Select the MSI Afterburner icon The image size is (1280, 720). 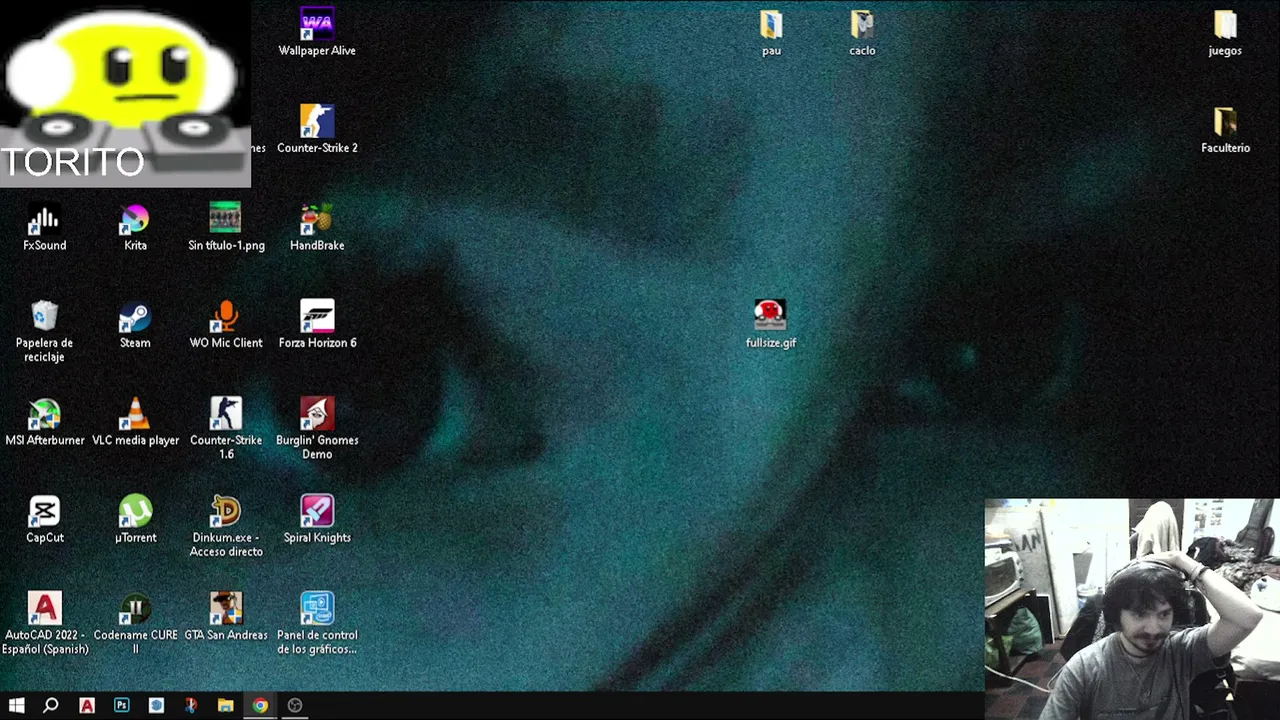[44, 421]
